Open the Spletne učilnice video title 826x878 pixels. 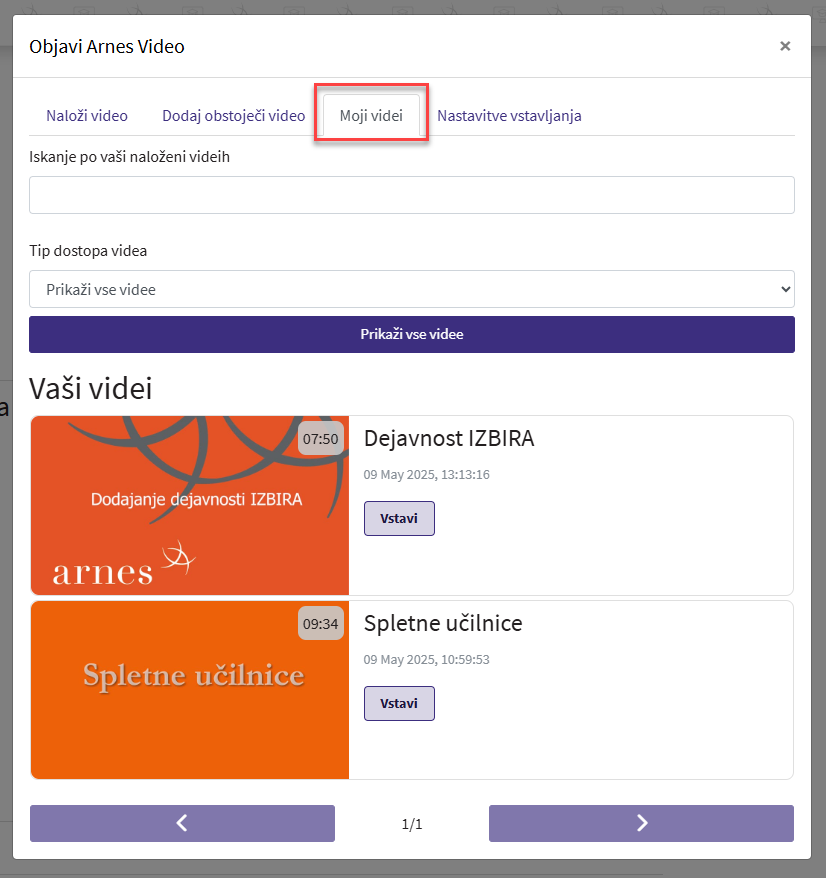tap(443, 623)
